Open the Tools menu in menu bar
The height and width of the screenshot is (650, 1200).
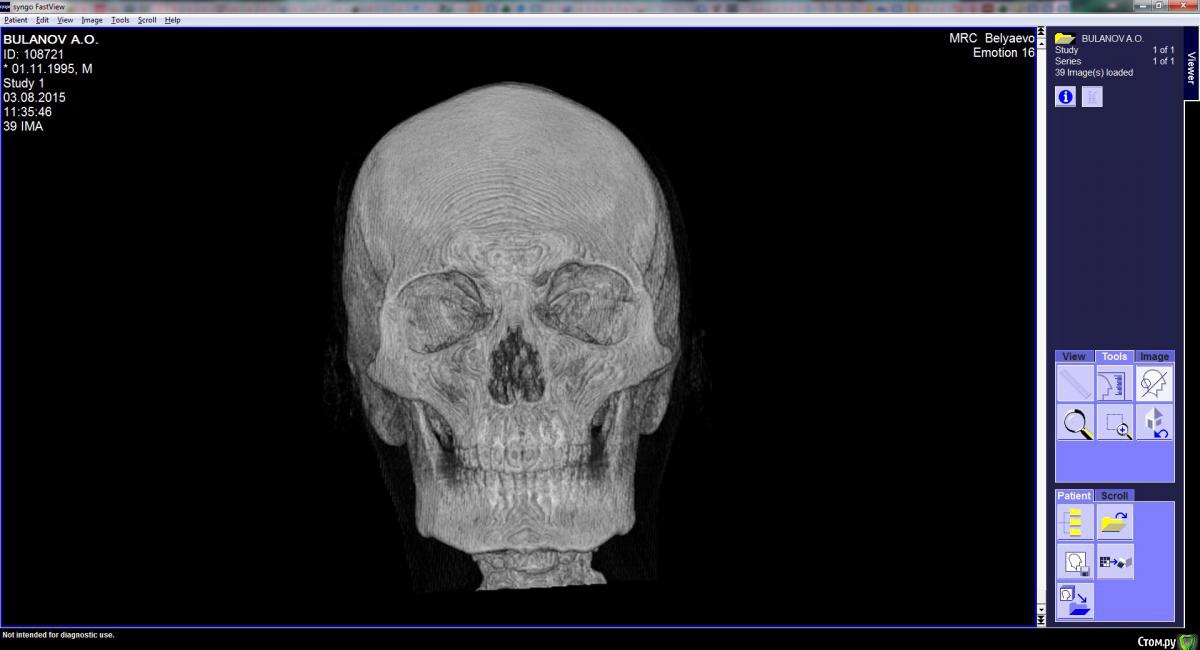(120, 20)
